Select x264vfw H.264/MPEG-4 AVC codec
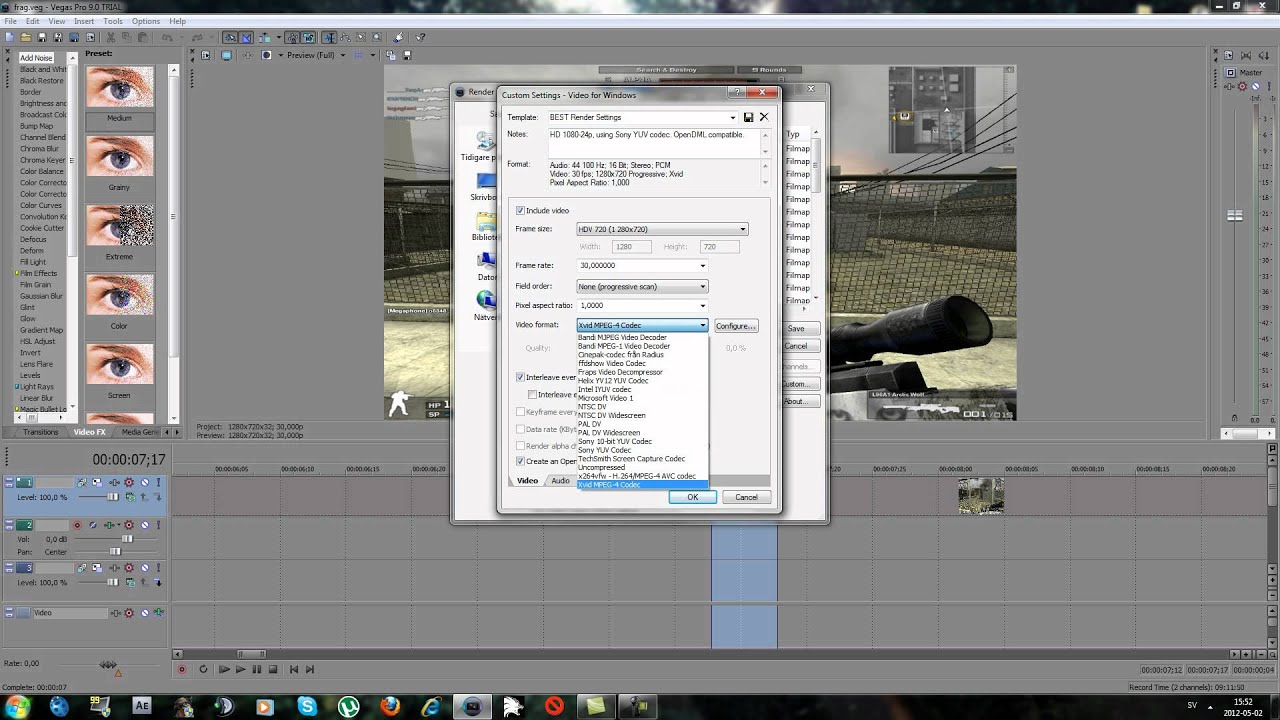1280x720 pixels. 637,476
